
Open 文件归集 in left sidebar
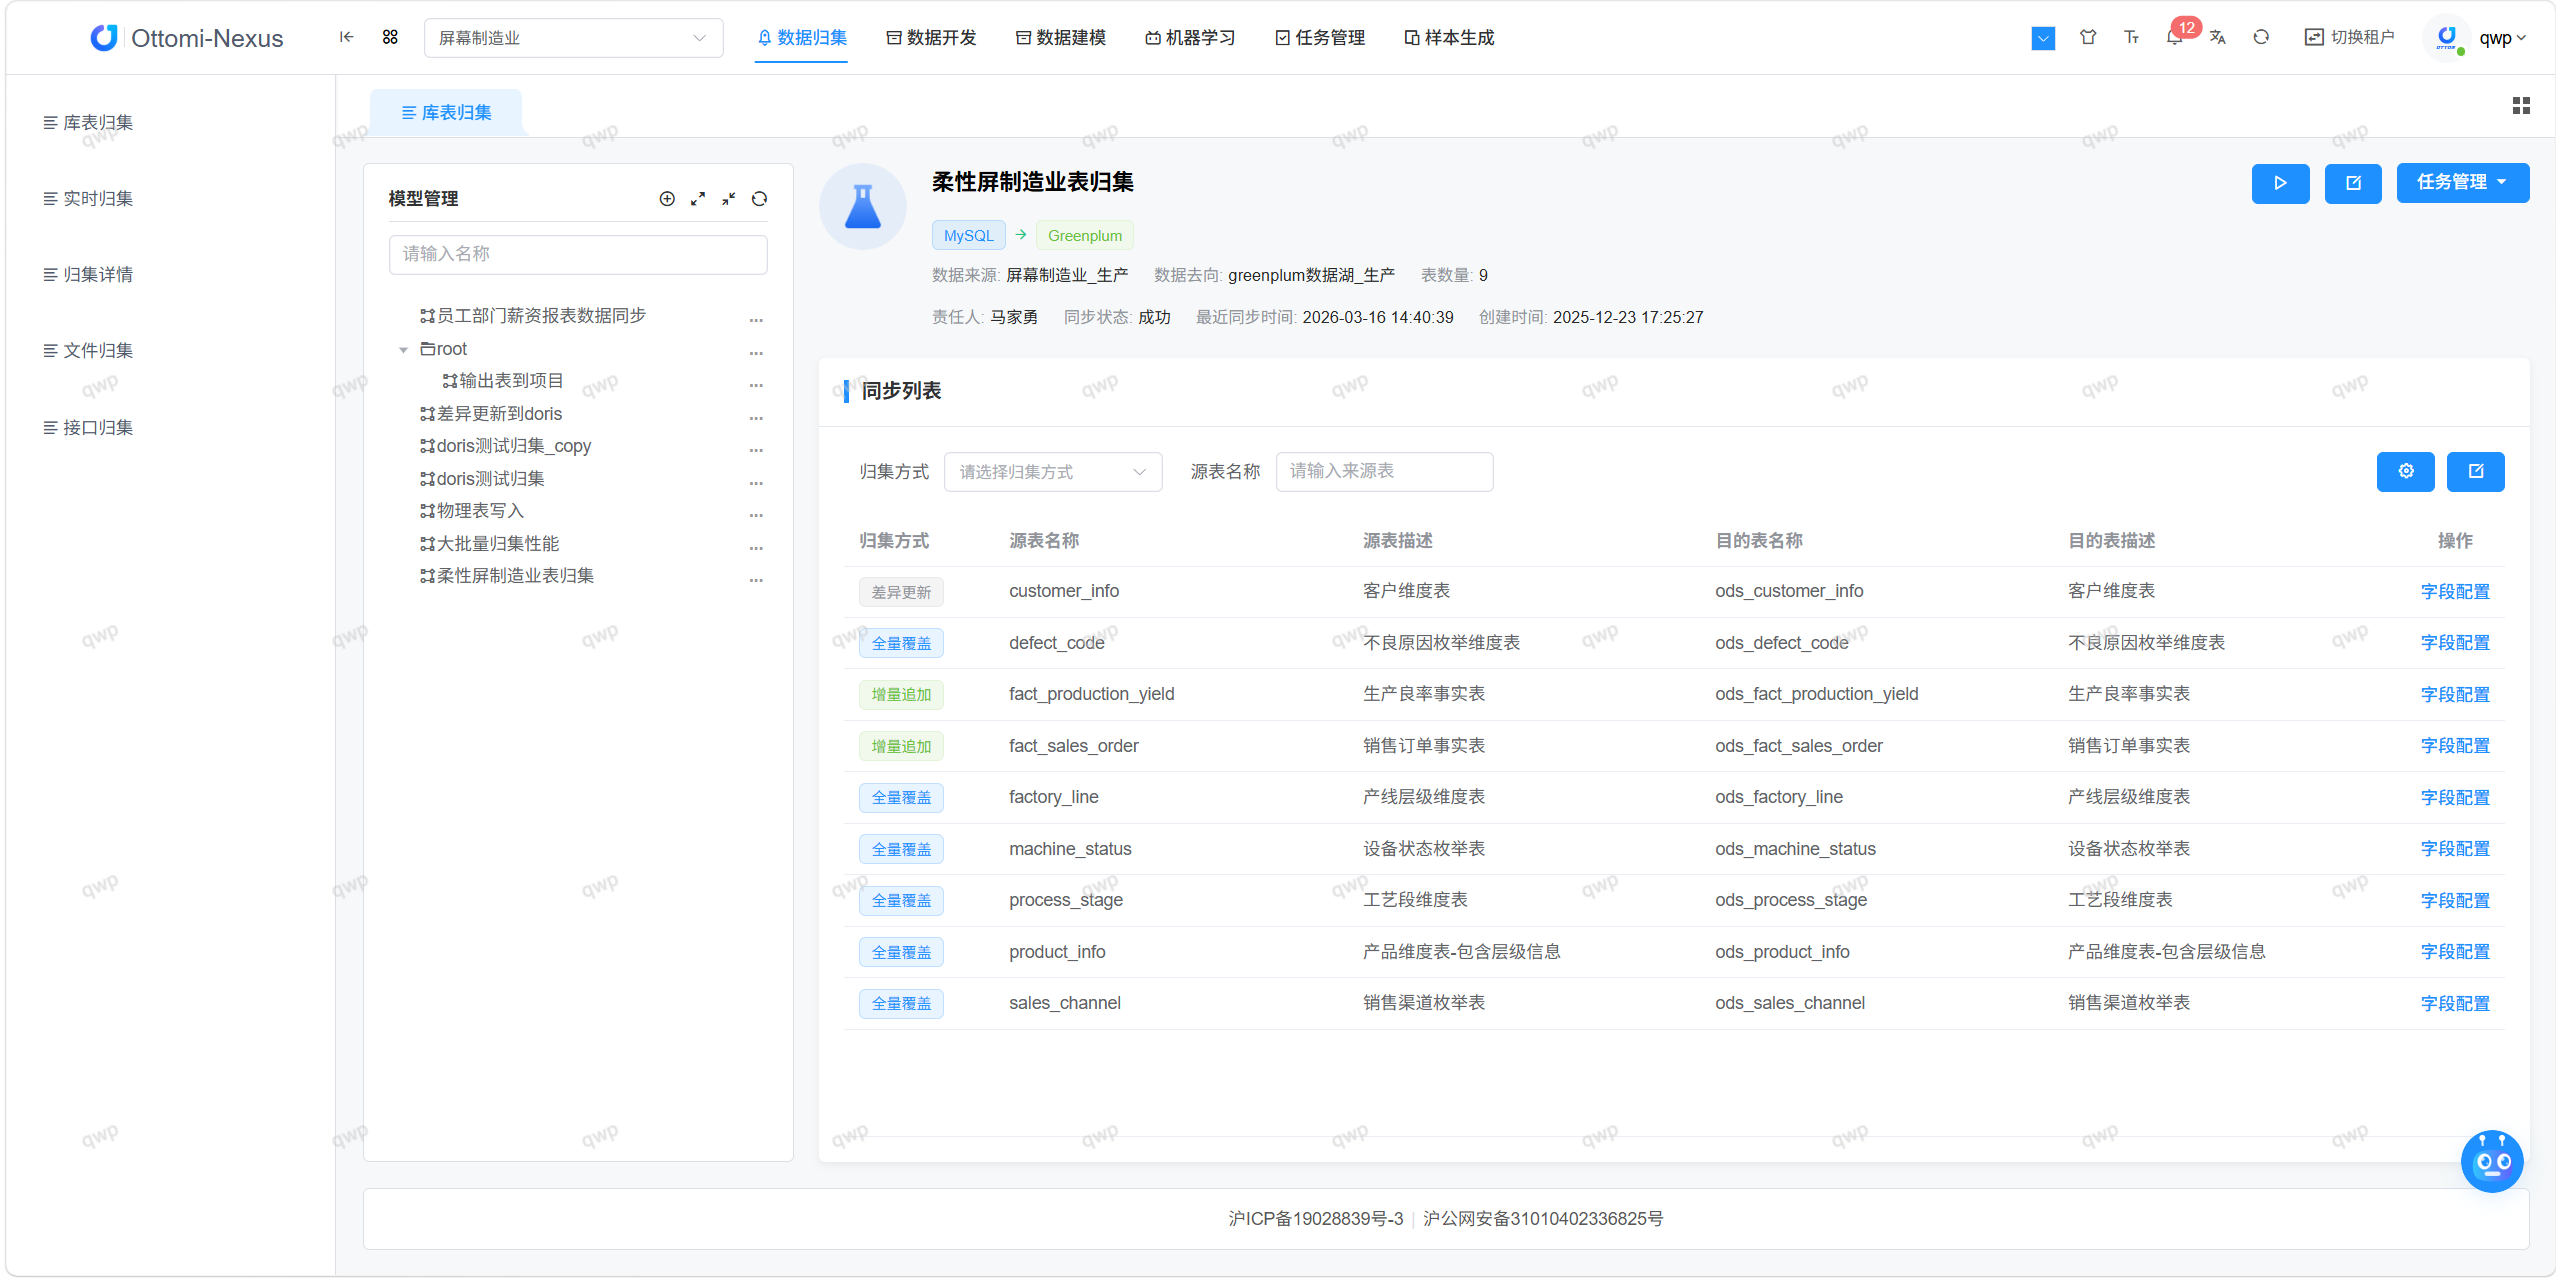pyautogui.click(x=88, y=351)
